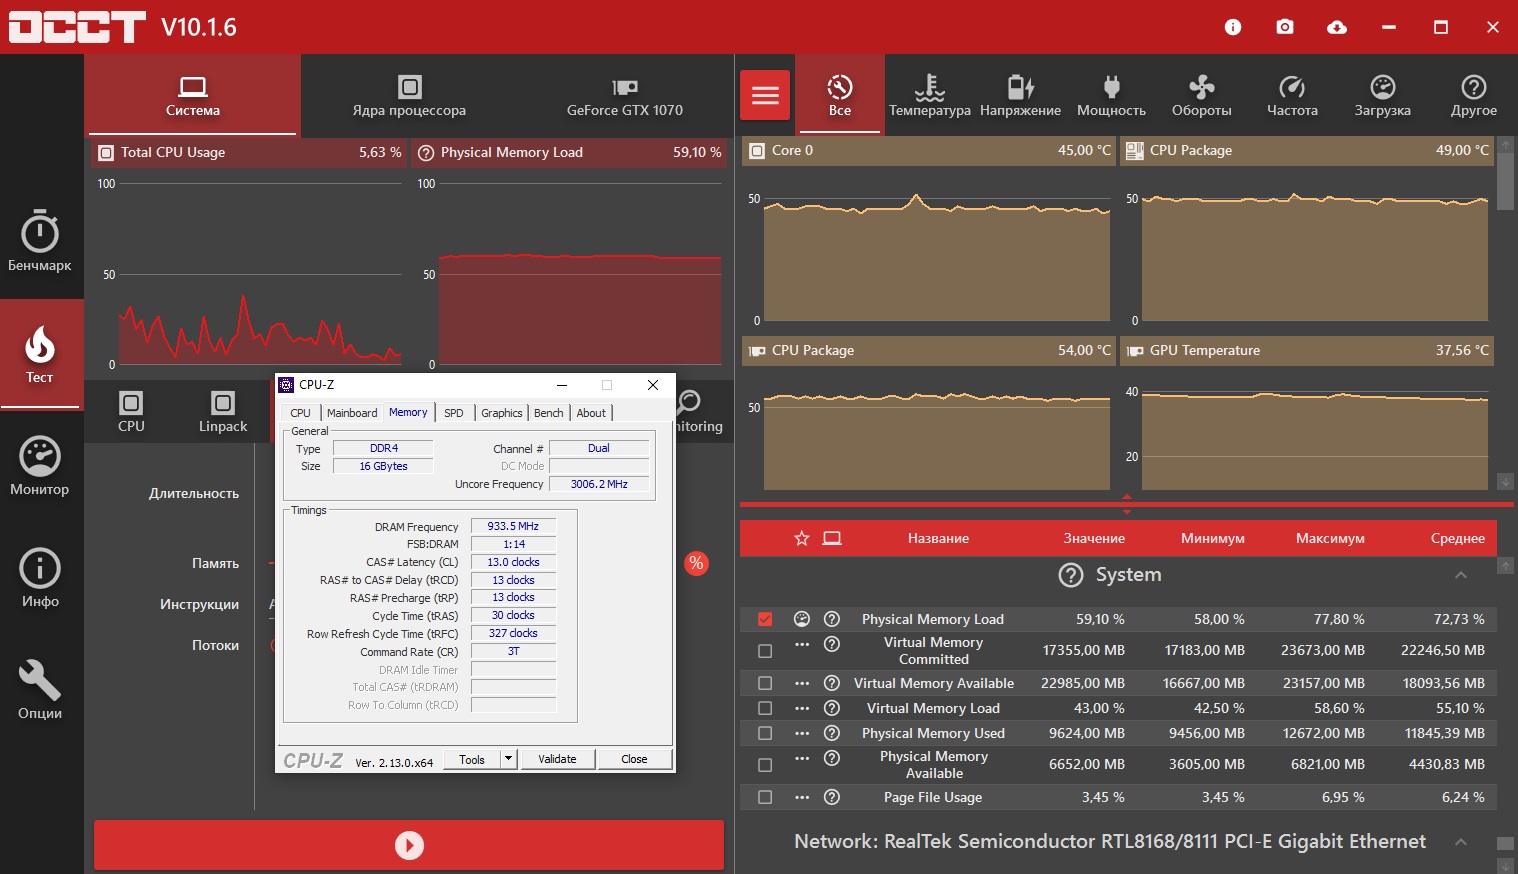Filter sensors by Мощность
The height and width of the screenshot is (874, 1518).
[1111, 95]
